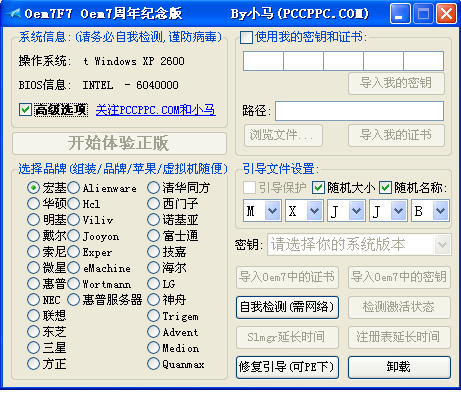Pick the eMachine brand option
461x393 pixels.
[x=73, y=268]
